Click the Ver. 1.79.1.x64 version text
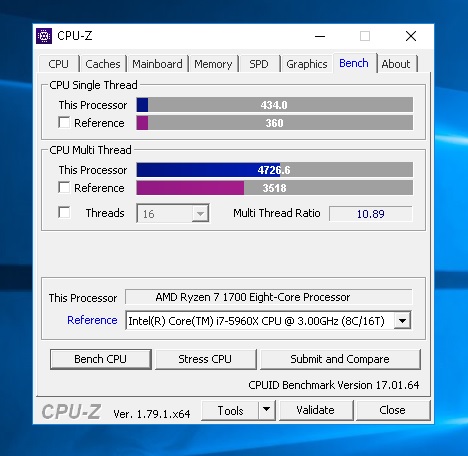This screenshot has width=468, height=456. click(152, 414)
